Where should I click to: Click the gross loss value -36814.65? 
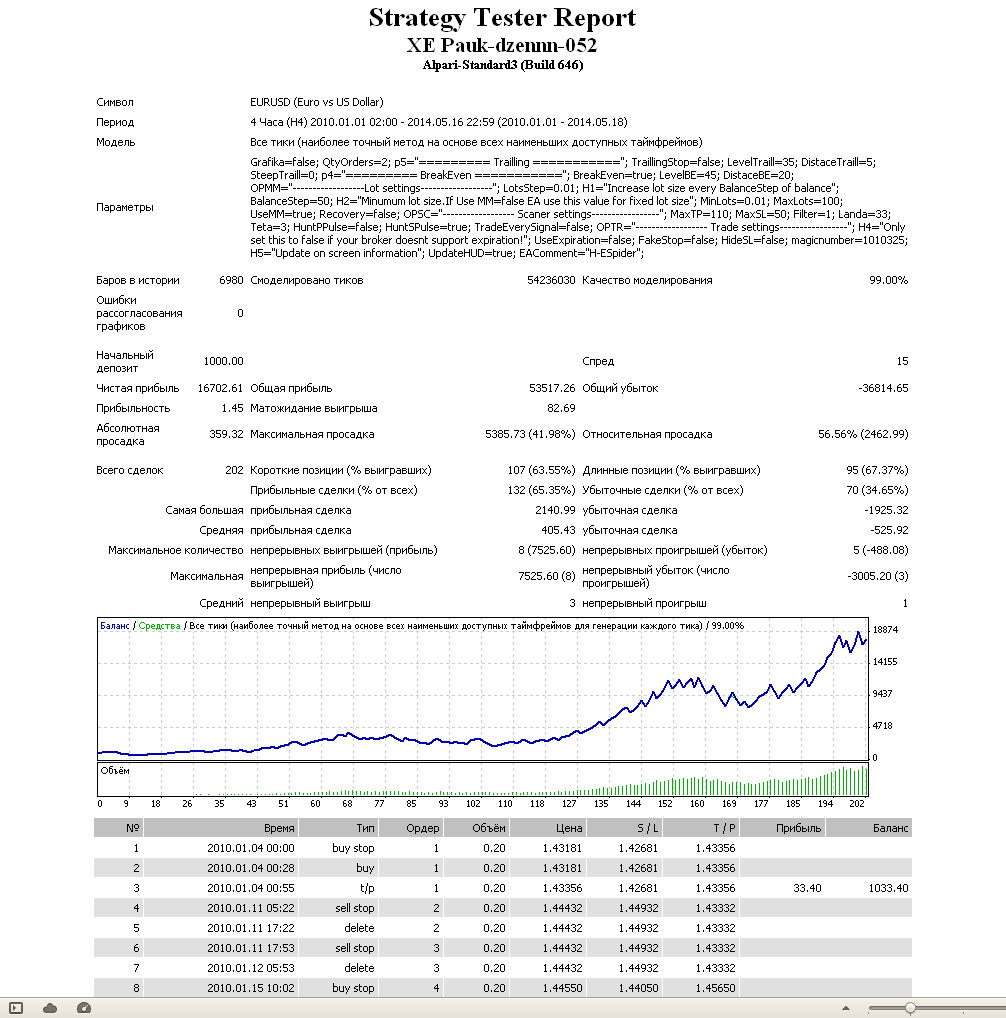pyautogui.click(x=883, y=388)
